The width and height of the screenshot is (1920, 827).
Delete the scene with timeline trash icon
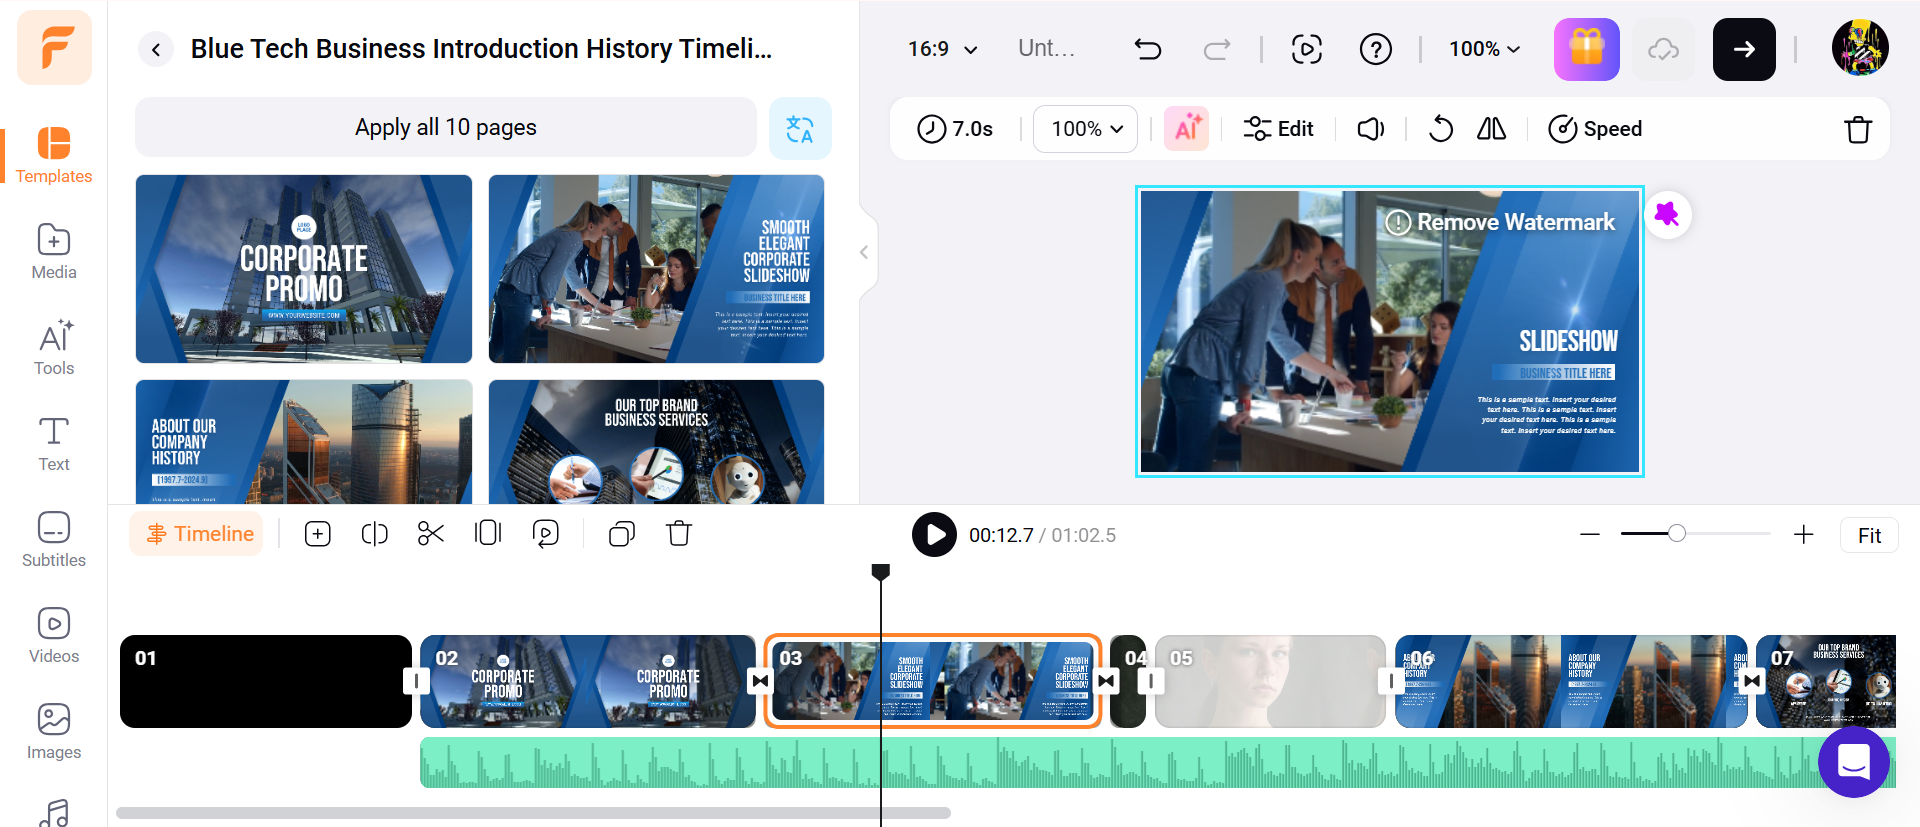tap(679, 534)
